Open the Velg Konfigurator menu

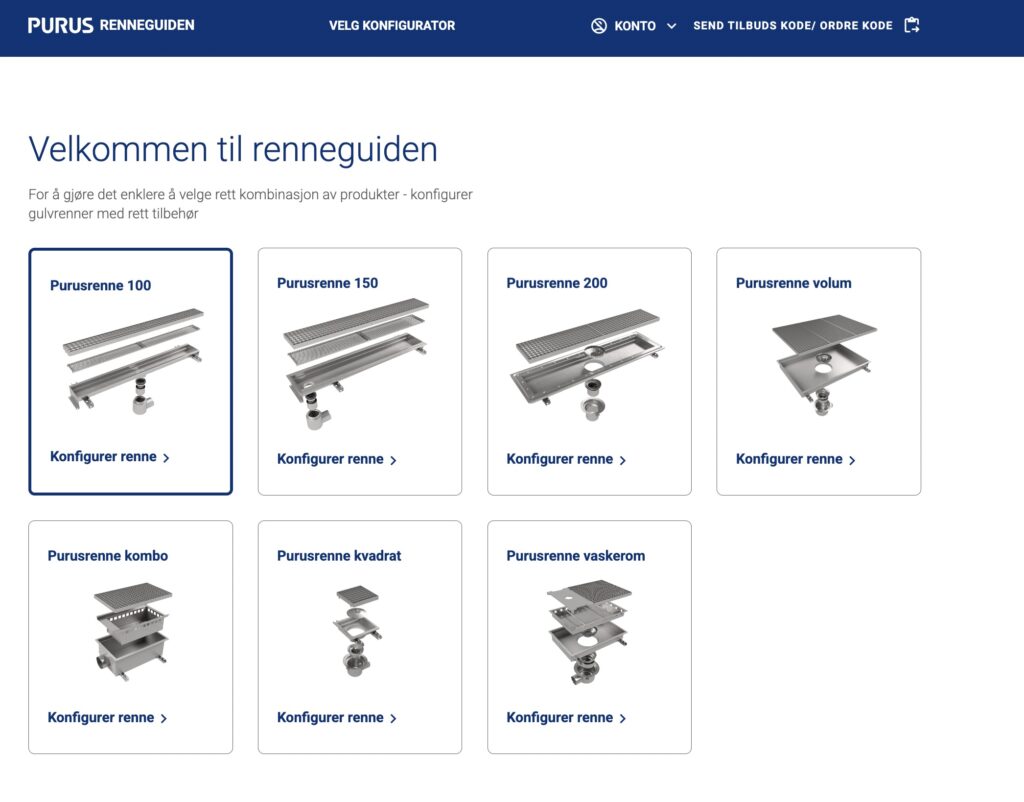pyautogui.click(x=392, y=26)
